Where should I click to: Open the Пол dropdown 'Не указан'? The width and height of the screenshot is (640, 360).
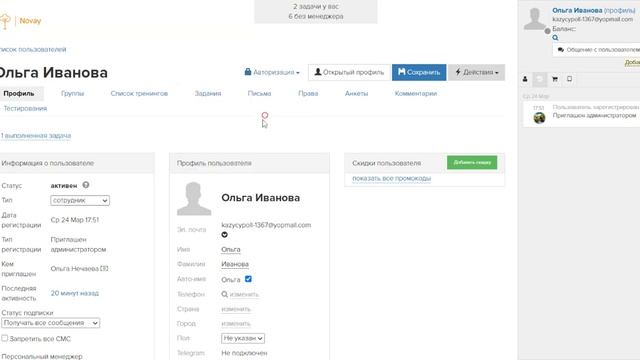click(x=243, y=338)
